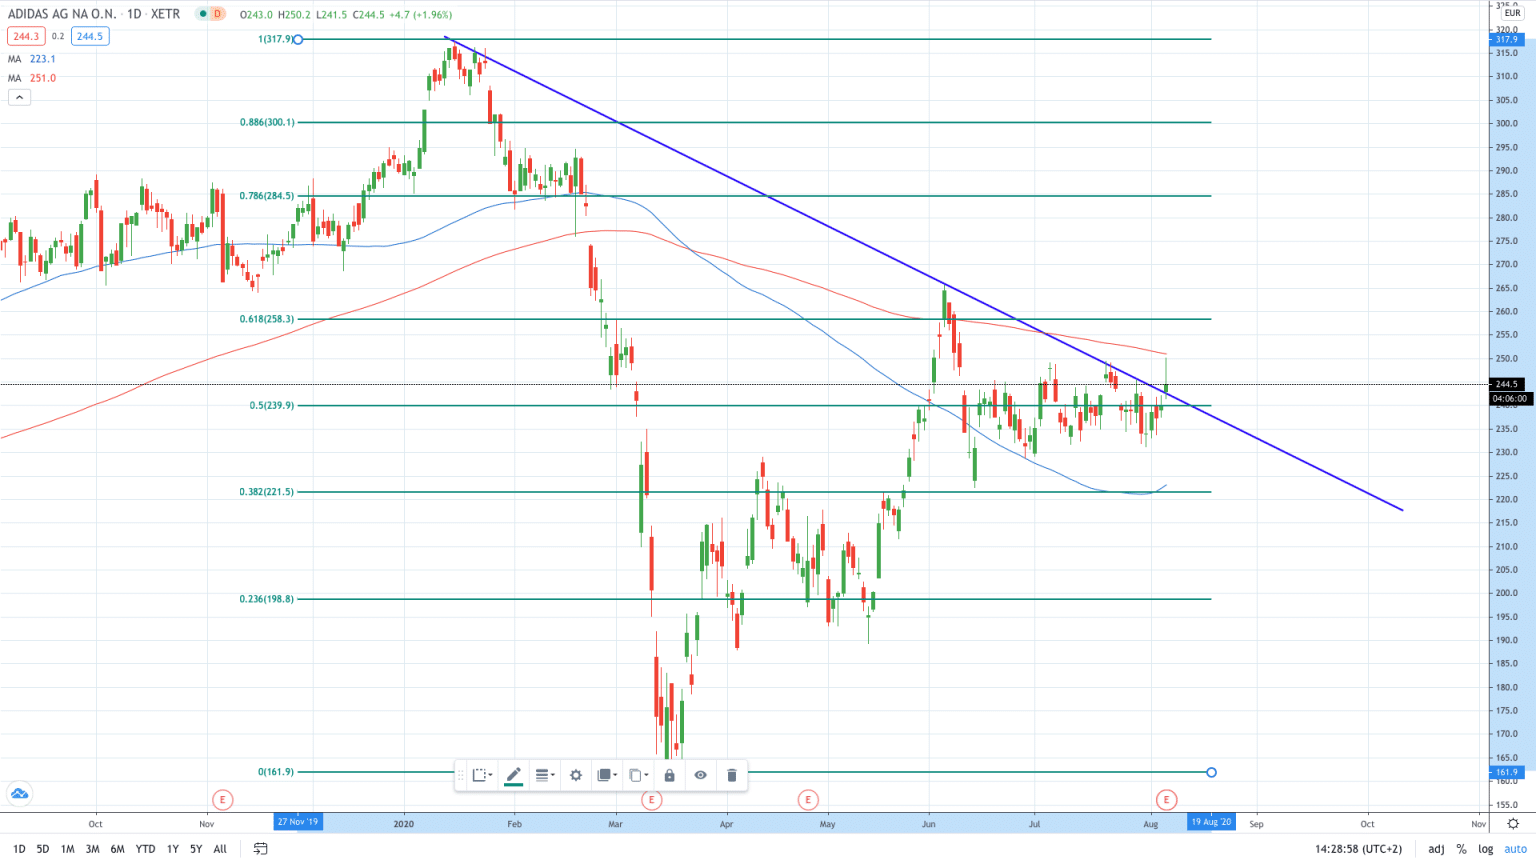This screenshot has height=864, width=1536.
Task: Click the 0.886(300.1) Fibonacci level label
Action: click(x=267, y=122)
